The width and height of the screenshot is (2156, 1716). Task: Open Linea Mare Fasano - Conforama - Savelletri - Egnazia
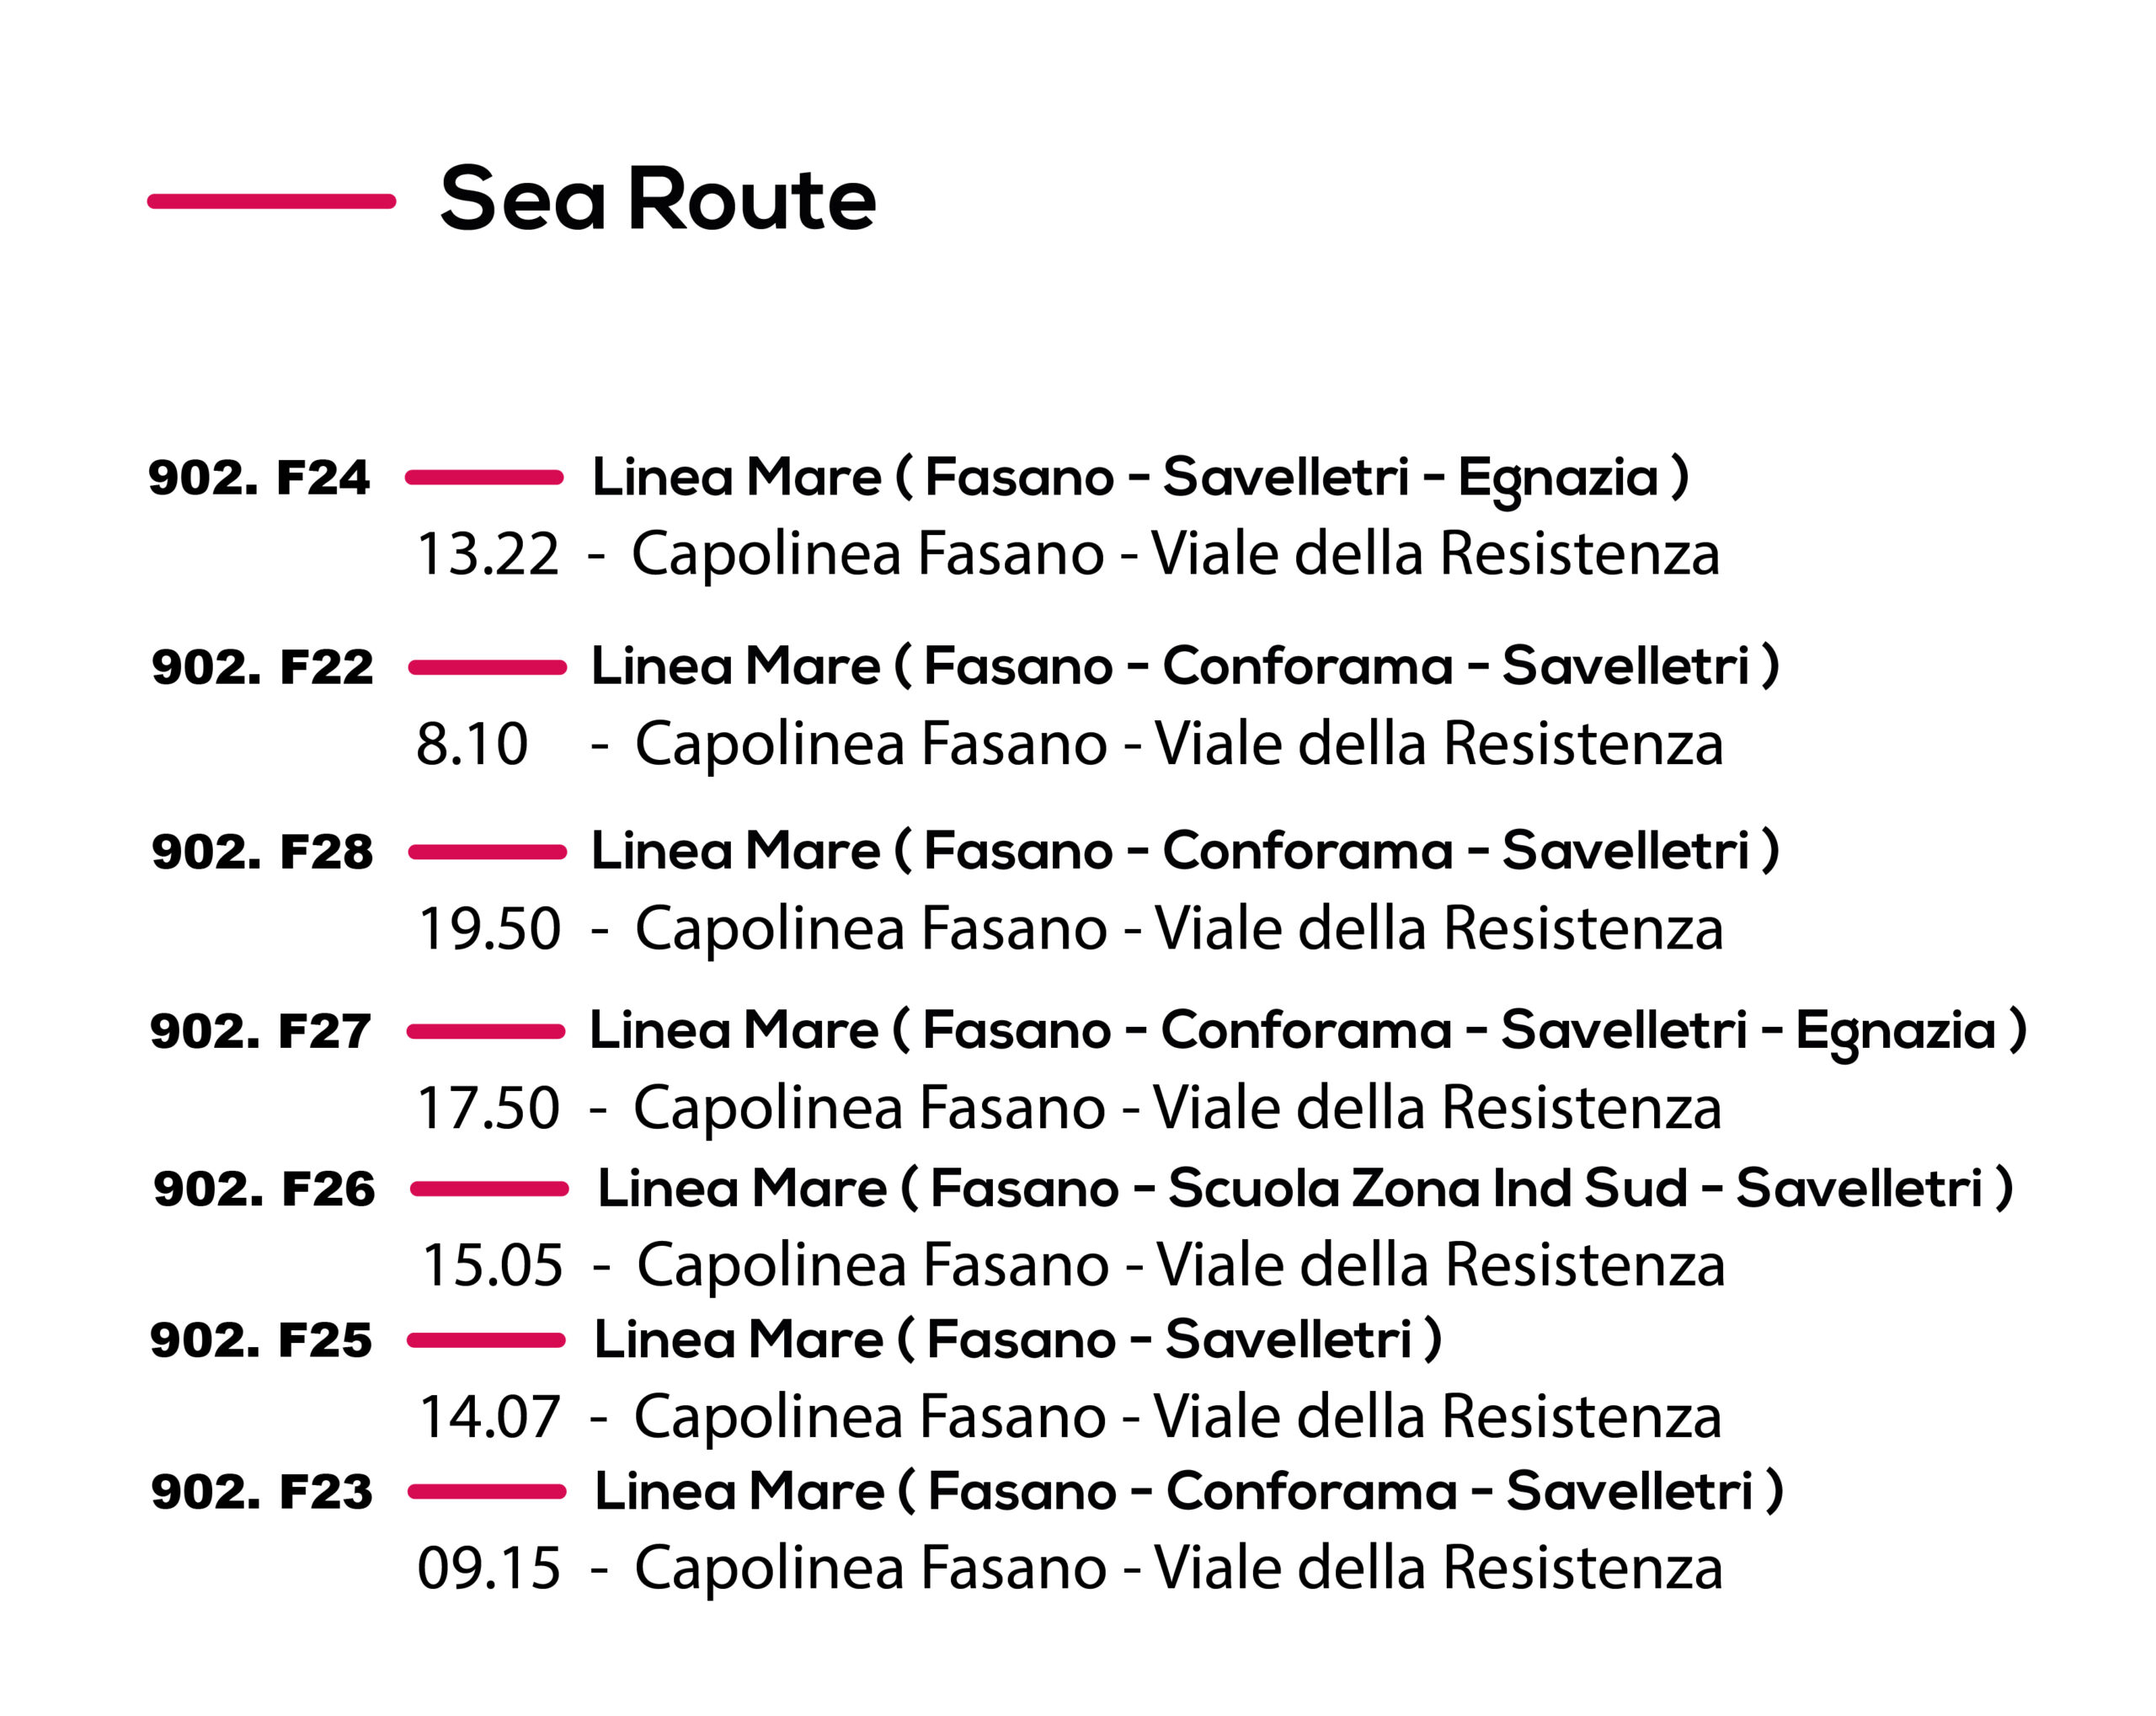1308,1031
